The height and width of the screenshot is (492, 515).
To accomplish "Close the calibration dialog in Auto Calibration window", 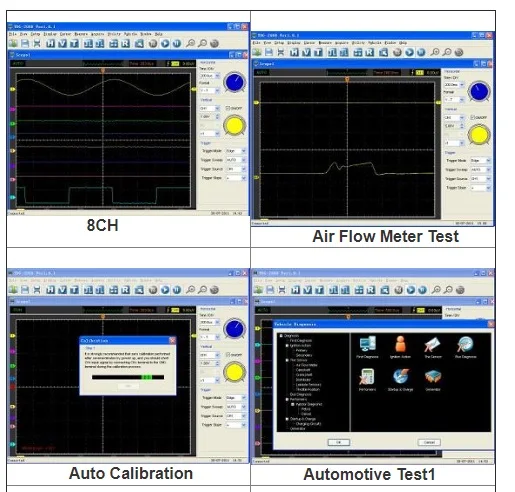I will 172,340.
